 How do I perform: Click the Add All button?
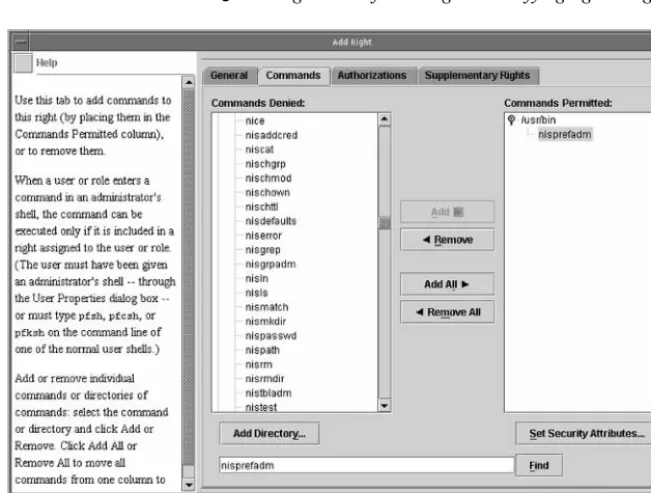(x=447, y=284)
